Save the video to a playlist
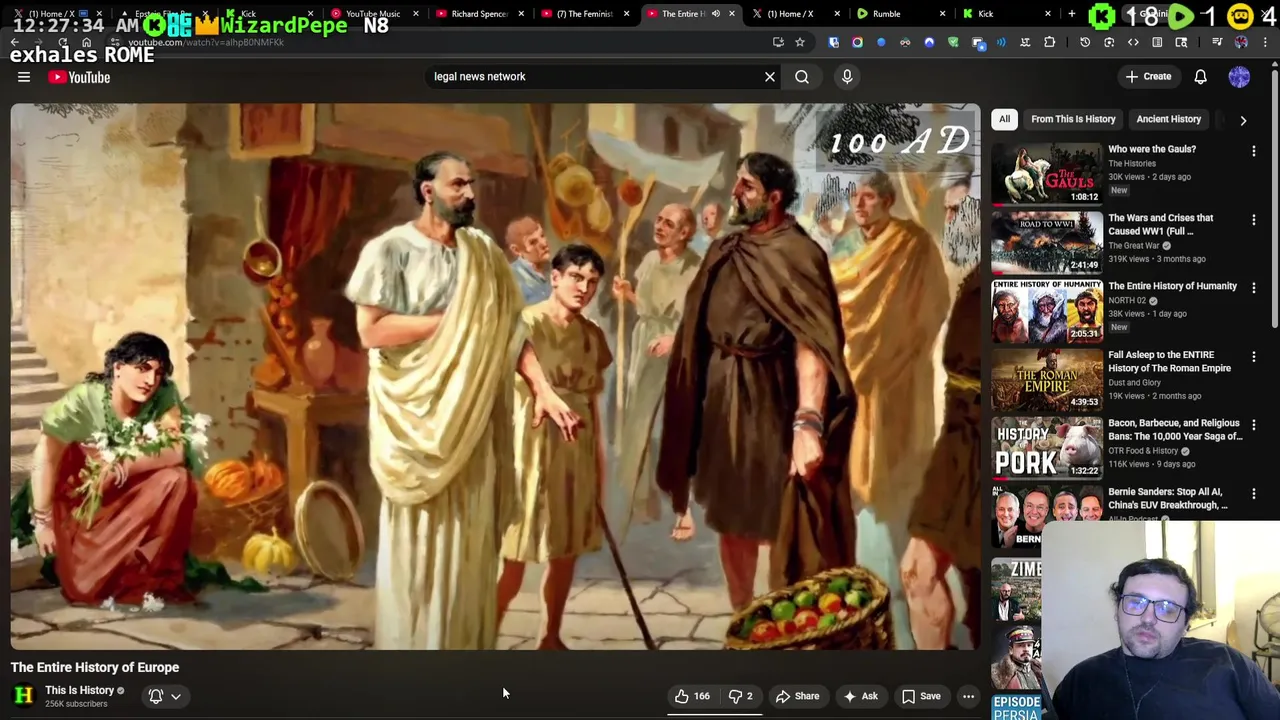The height and width of the screenshot is (720, 1280). [x=921, y=696]
